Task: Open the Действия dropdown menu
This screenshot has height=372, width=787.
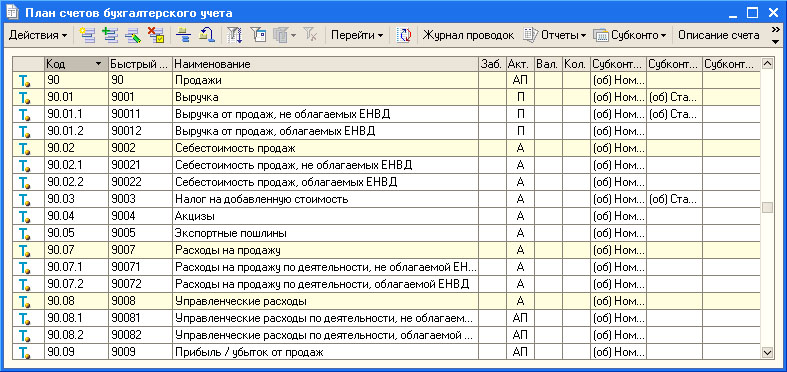Action: [38, 35]
